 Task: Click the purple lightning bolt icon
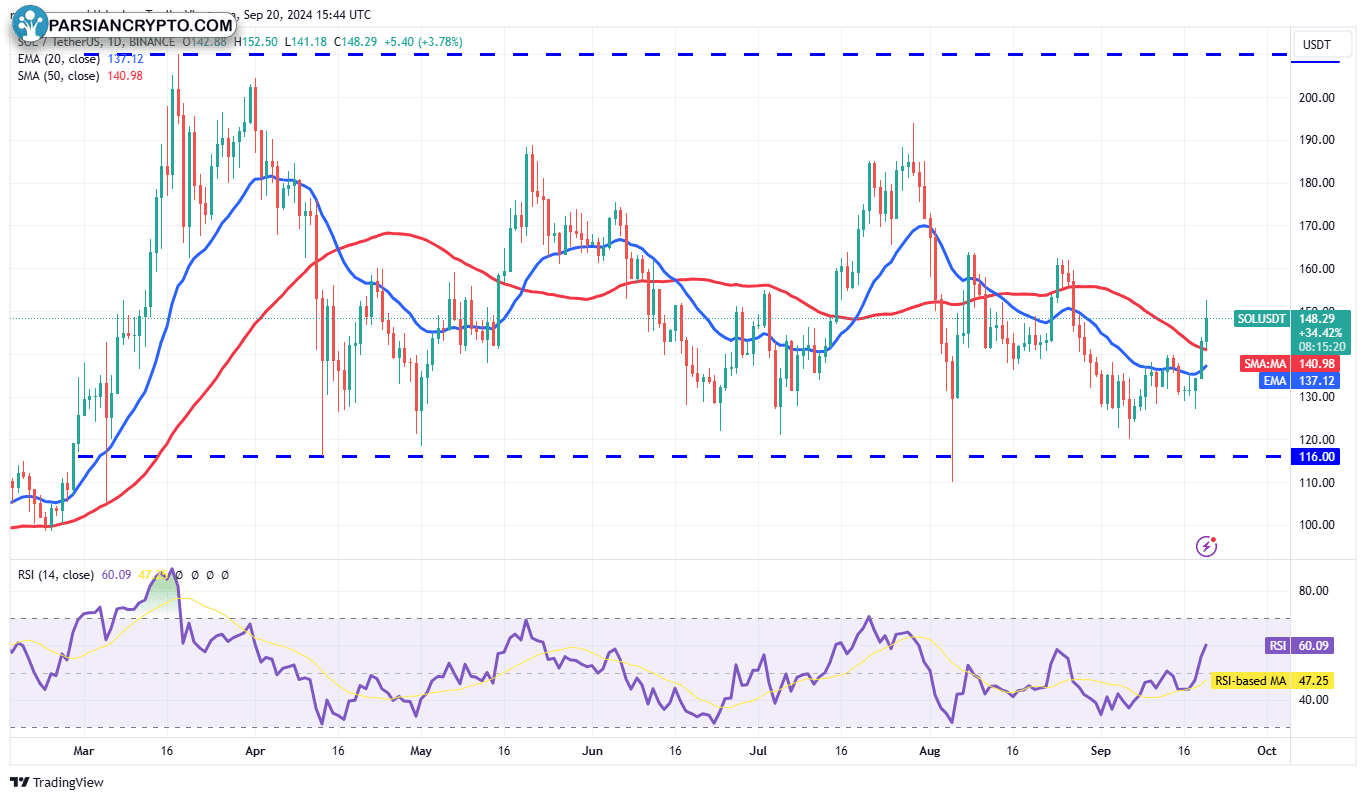[x=1207, y=546]
